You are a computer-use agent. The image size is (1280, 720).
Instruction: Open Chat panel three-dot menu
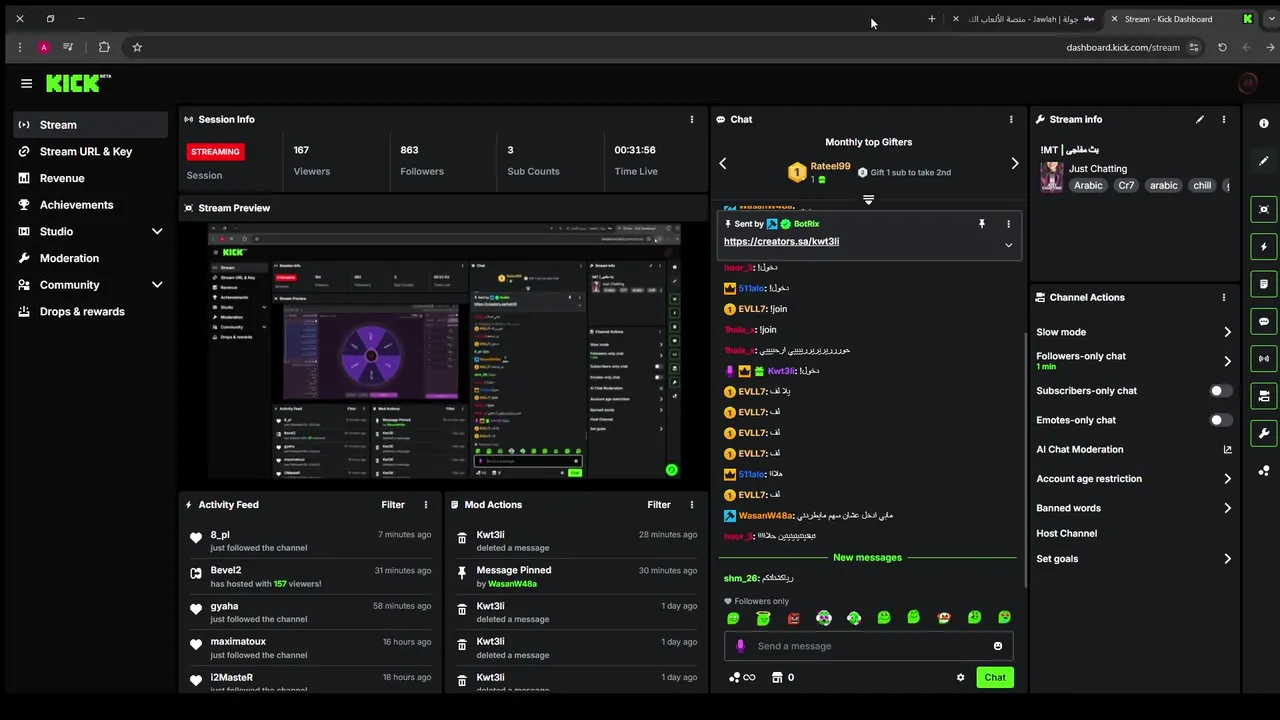[1011, 119]
